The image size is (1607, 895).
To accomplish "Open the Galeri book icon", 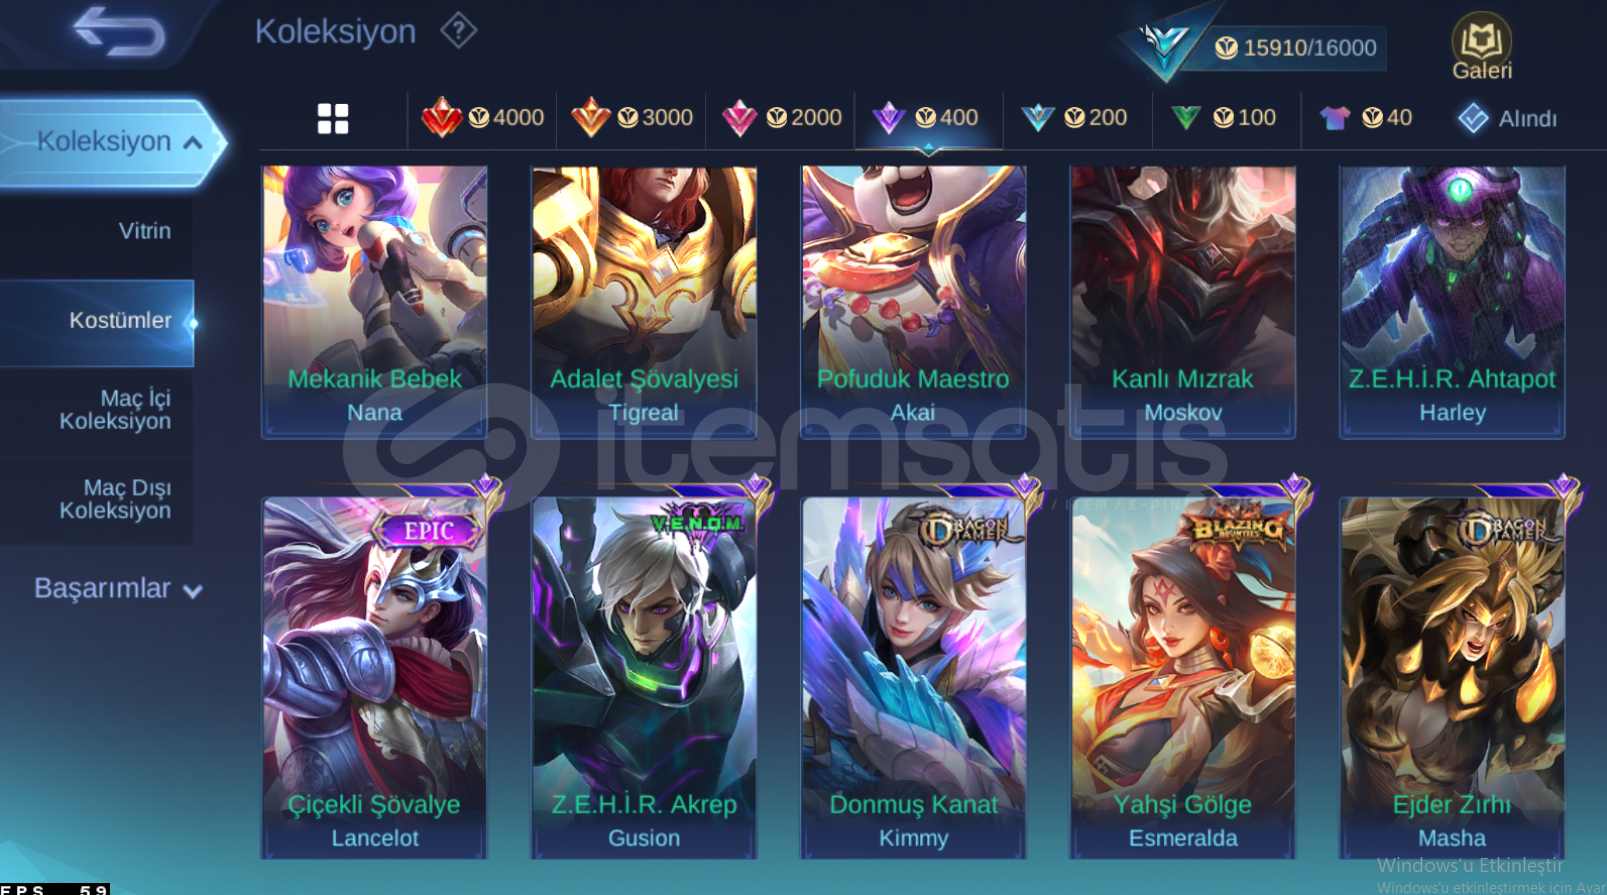I will coord(1481,46).
